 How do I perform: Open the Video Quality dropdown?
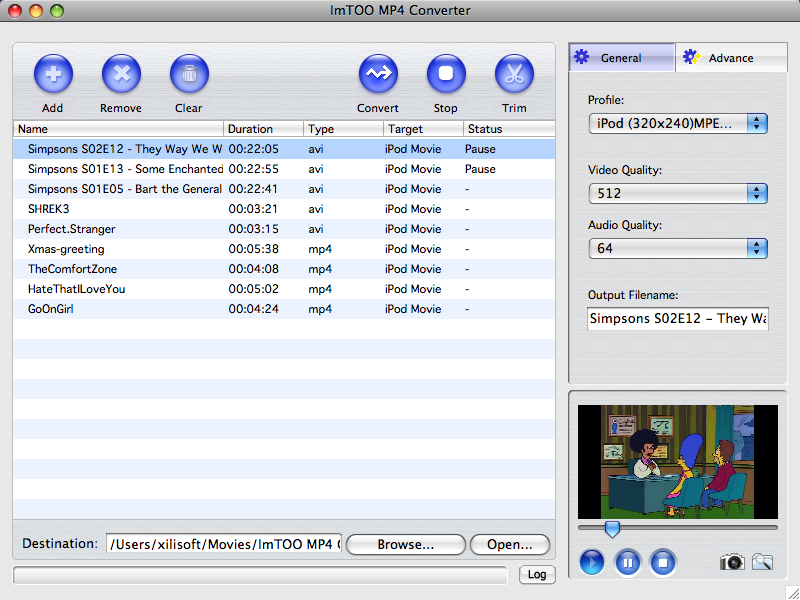tap(678, 193)
